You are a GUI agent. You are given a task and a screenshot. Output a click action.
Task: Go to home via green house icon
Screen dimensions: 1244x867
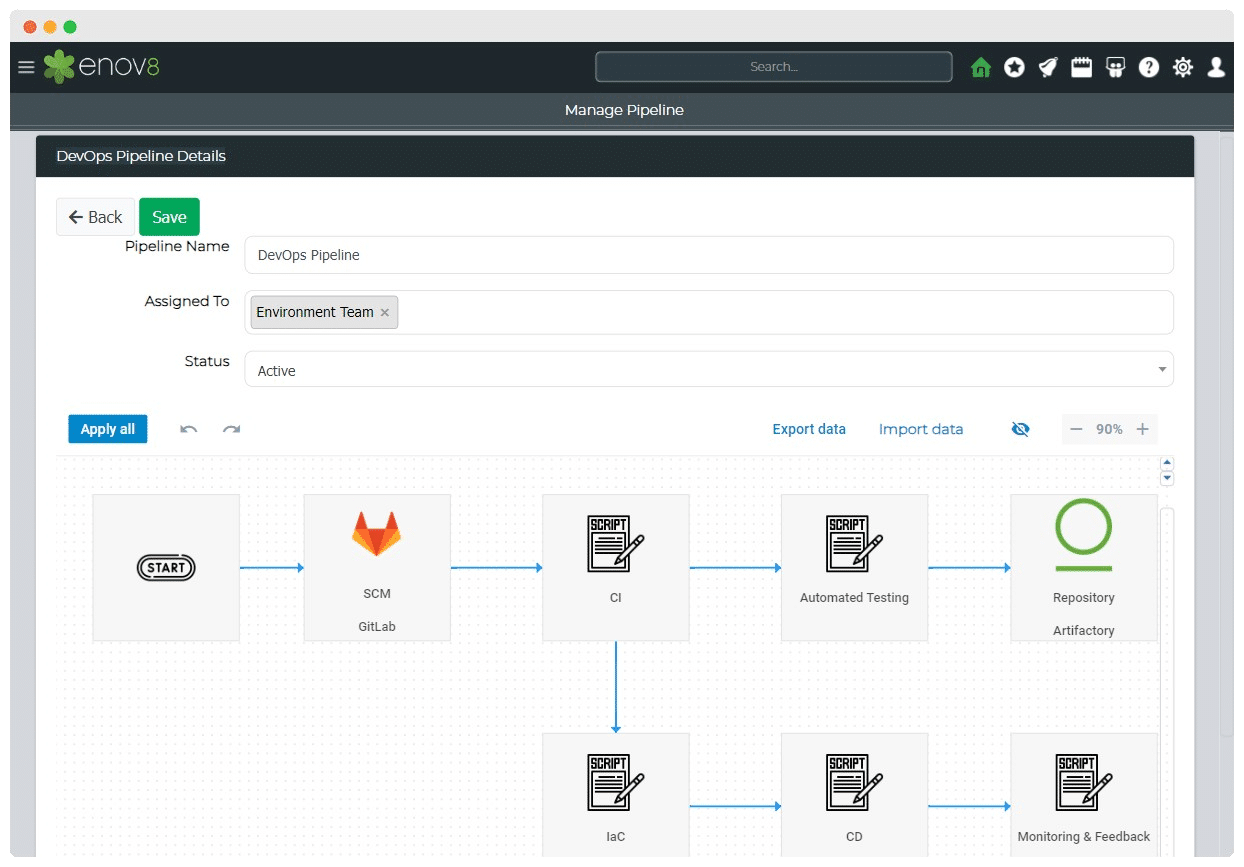[x=980, y=67]
